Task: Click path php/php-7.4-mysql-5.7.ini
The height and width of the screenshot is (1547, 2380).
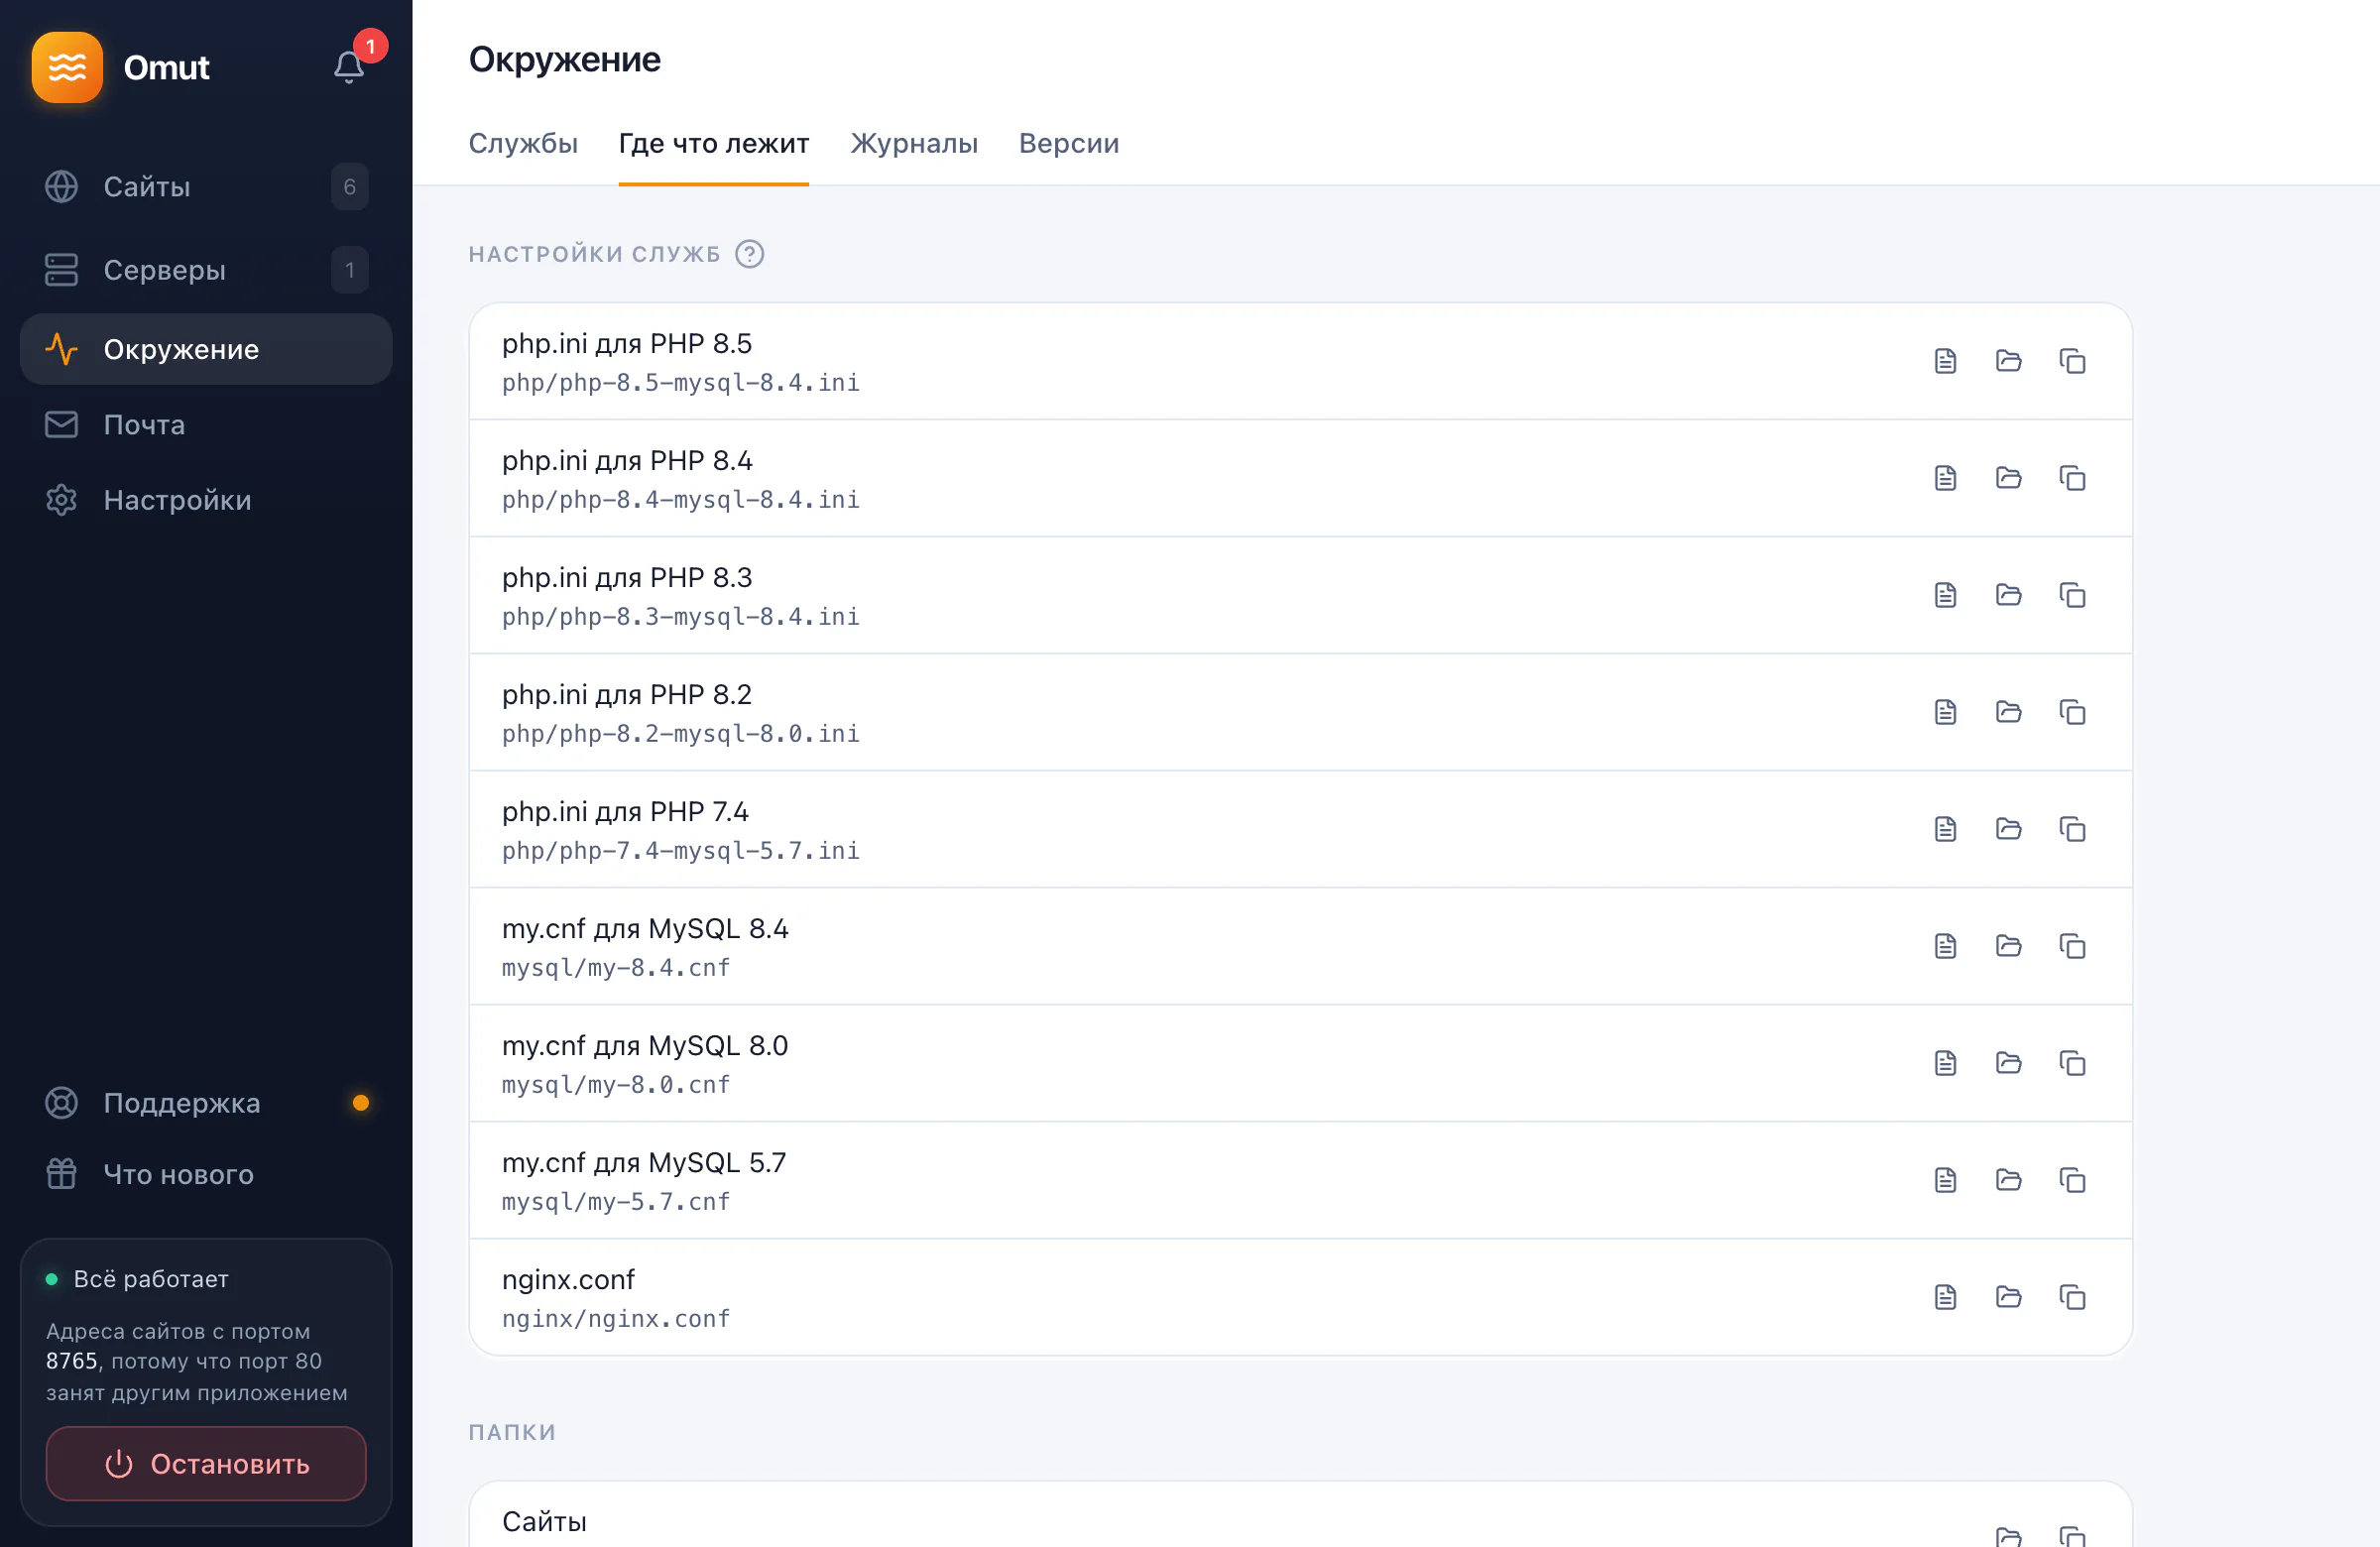Action: [681, 851]
